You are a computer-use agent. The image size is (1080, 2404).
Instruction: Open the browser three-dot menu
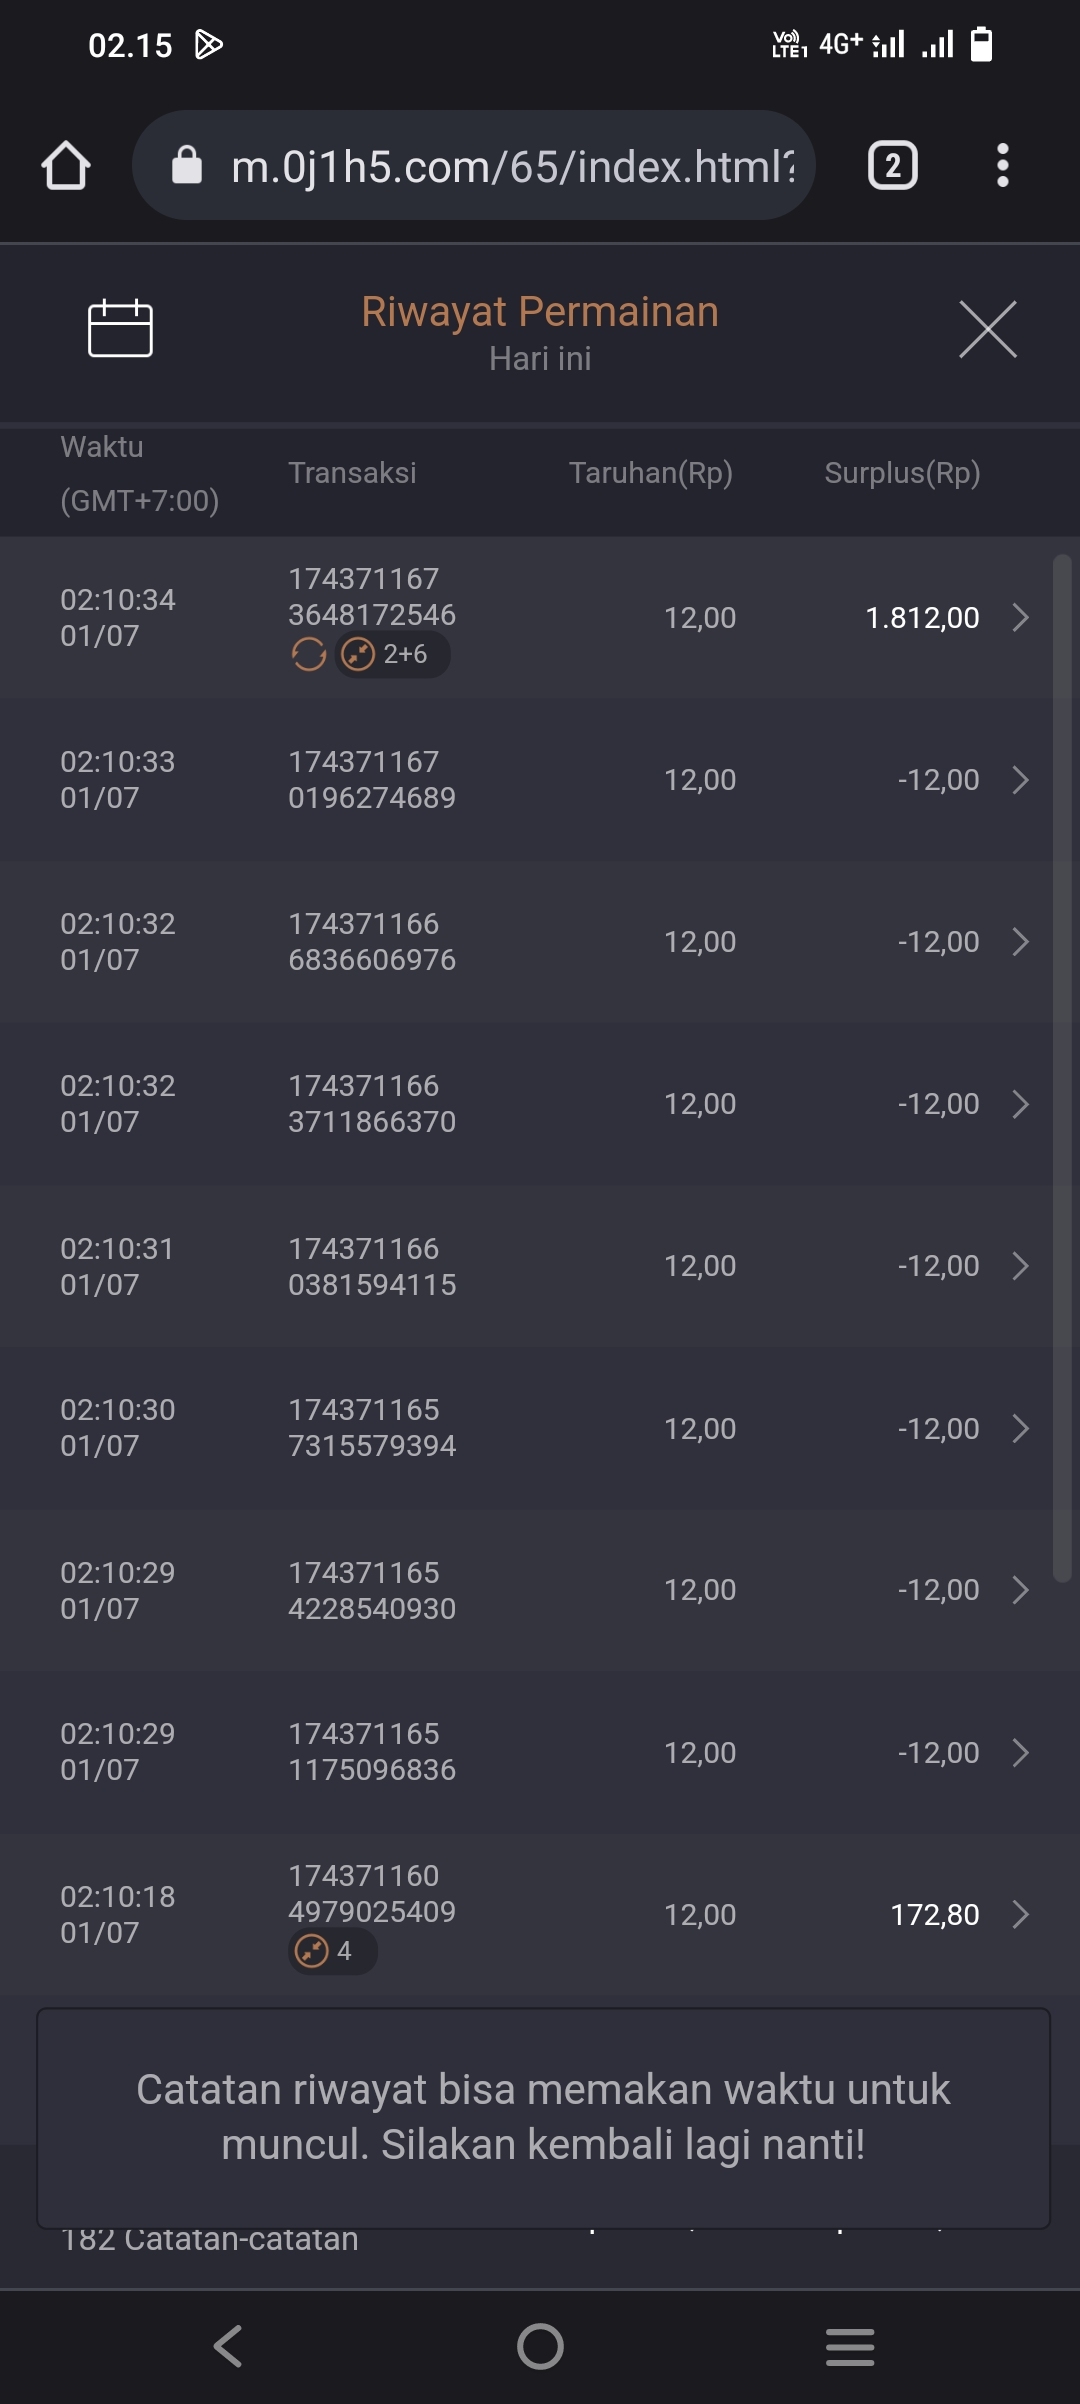1002,166
